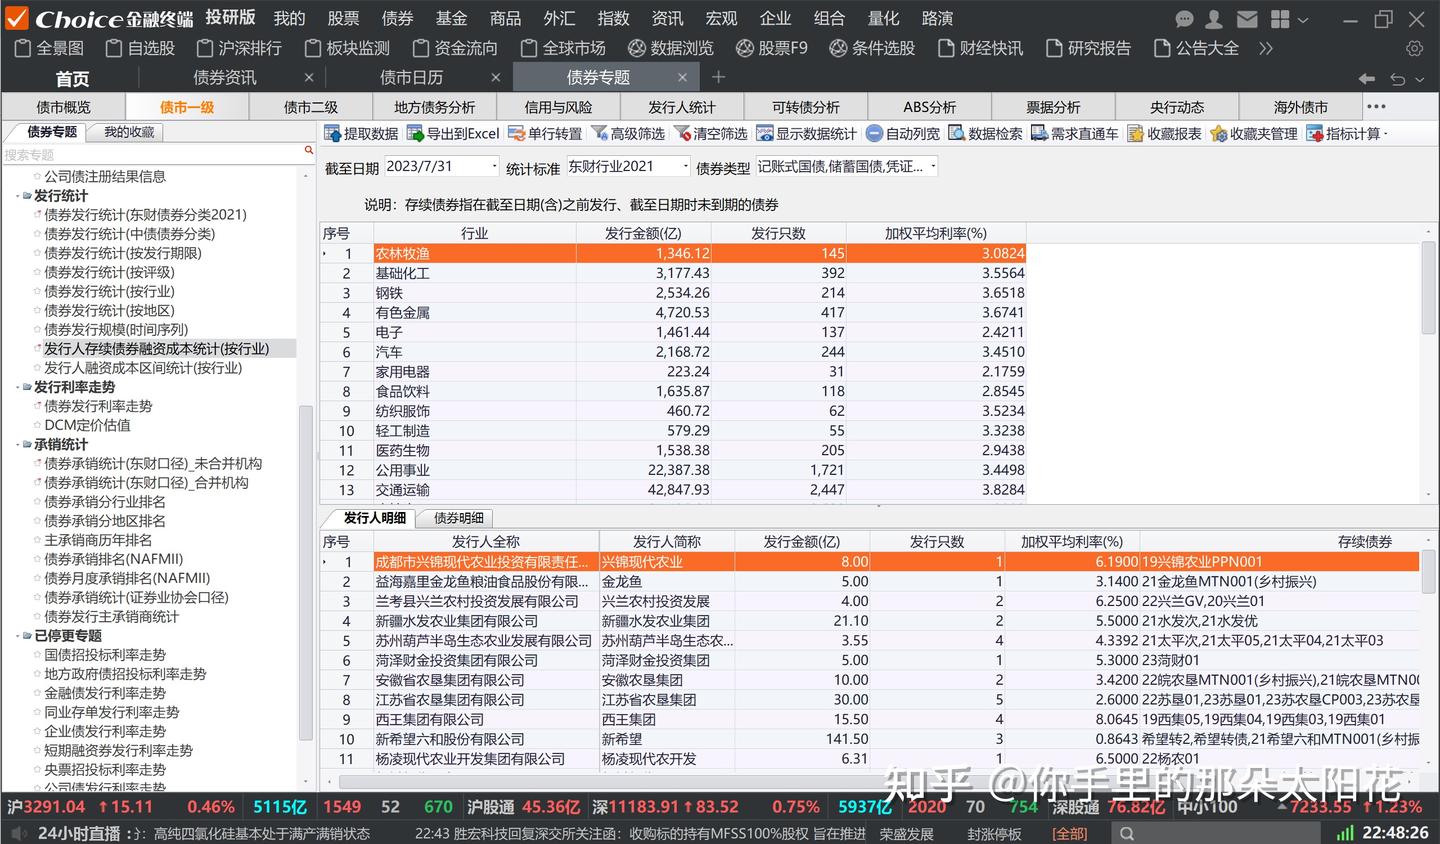Toggle 单行转置 single row transpose
Viewport: 1440px width, 844px height.
[545, 132]
